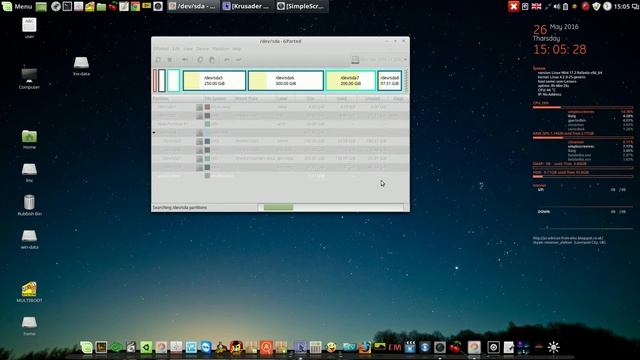The height and width of the screenshot is (360, 640).
Task: Collapse the extended partition tree row arrow
Action: coord(154,132)
